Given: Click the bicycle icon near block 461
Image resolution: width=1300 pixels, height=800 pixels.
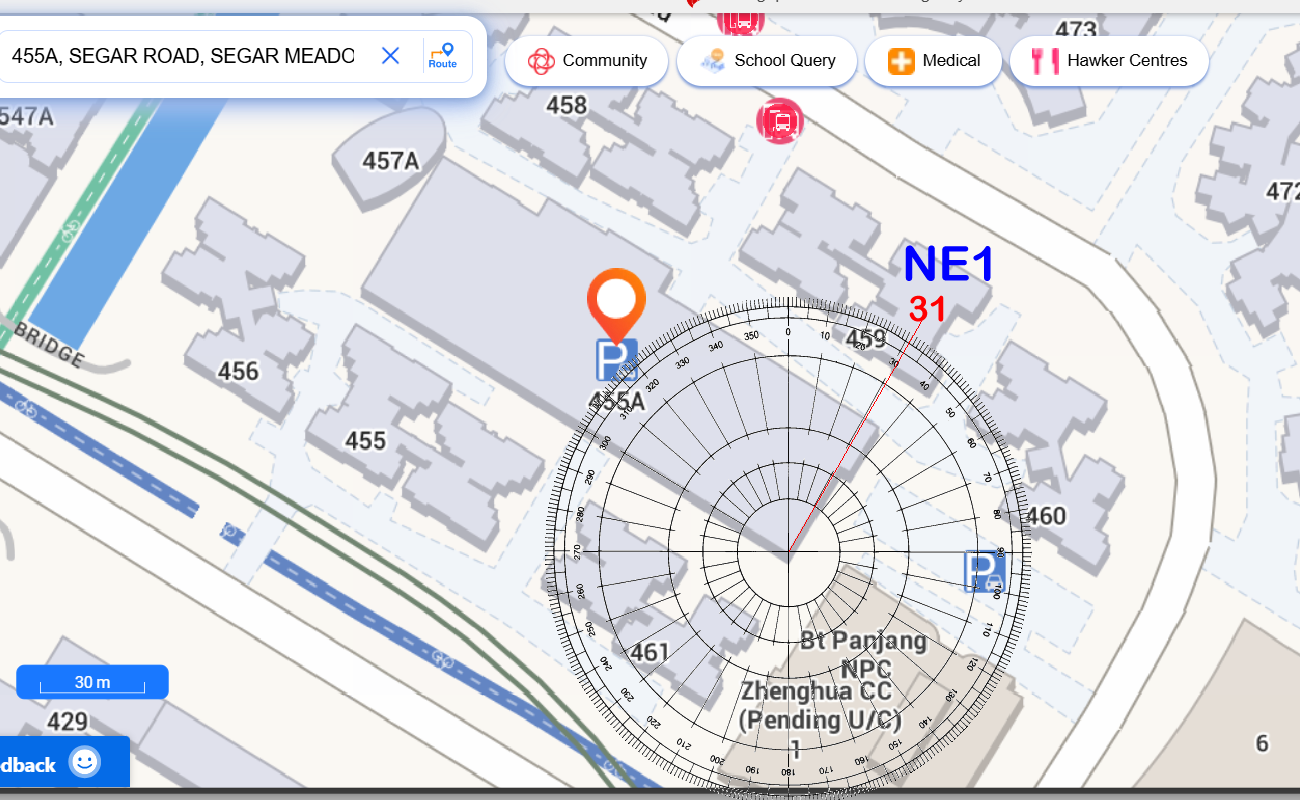Looking at the screenshot, I should click(443, 660).
